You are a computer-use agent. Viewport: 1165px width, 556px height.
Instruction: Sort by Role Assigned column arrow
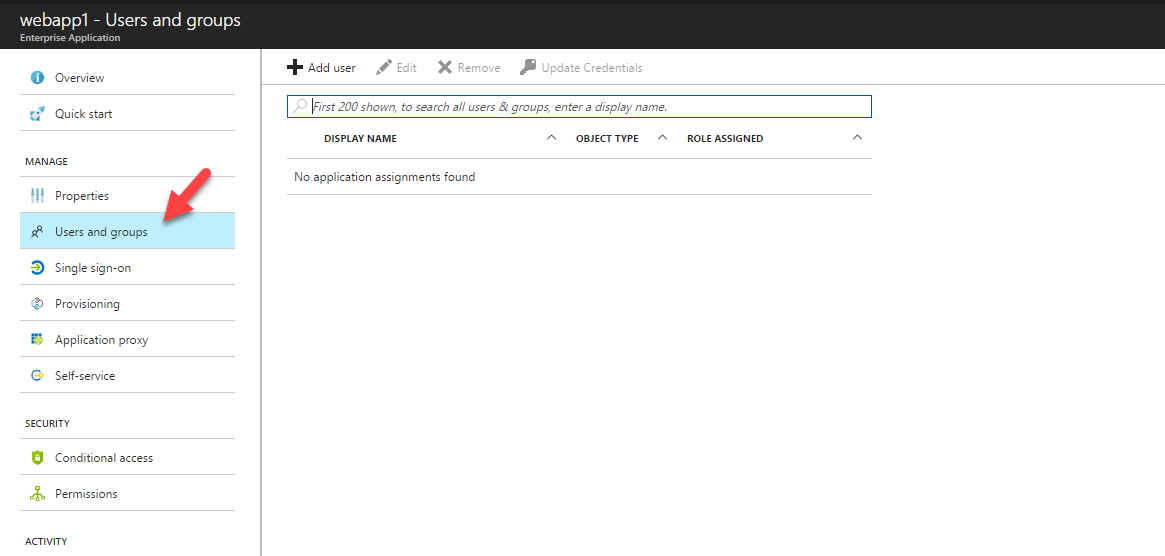(857, 138)
